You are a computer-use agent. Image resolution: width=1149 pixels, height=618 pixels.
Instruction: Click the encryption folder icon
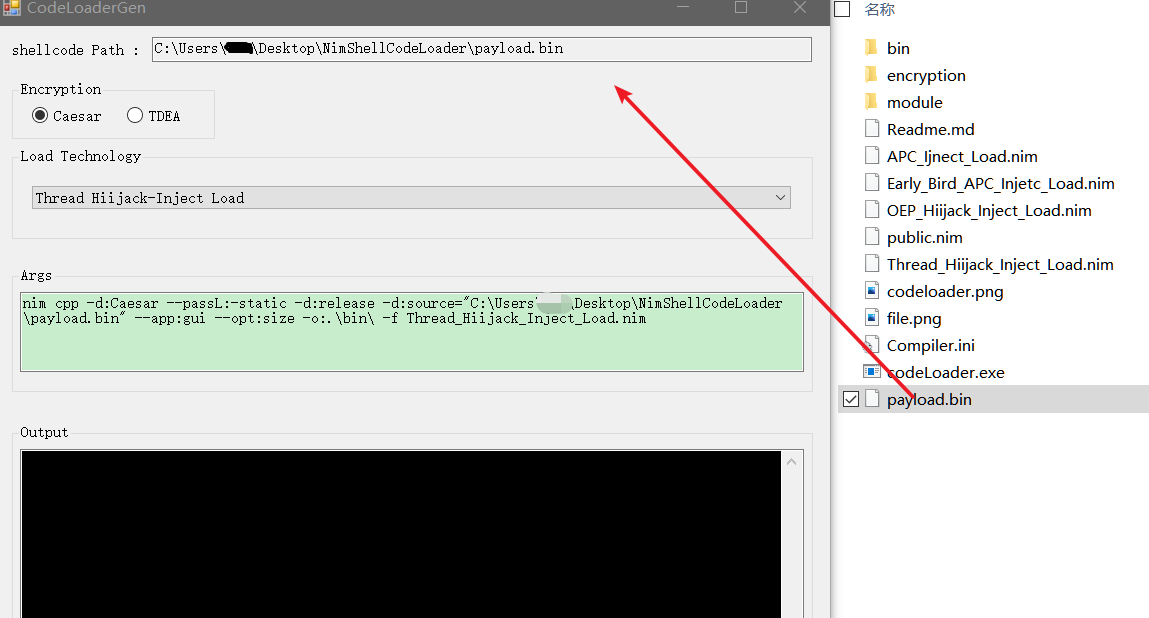tap(871, 75)
